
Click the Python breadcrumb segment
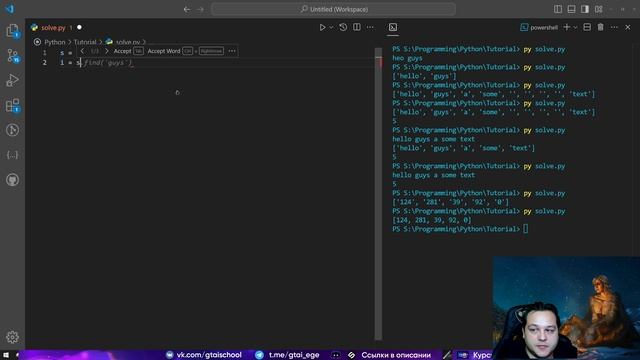[55, 42]
